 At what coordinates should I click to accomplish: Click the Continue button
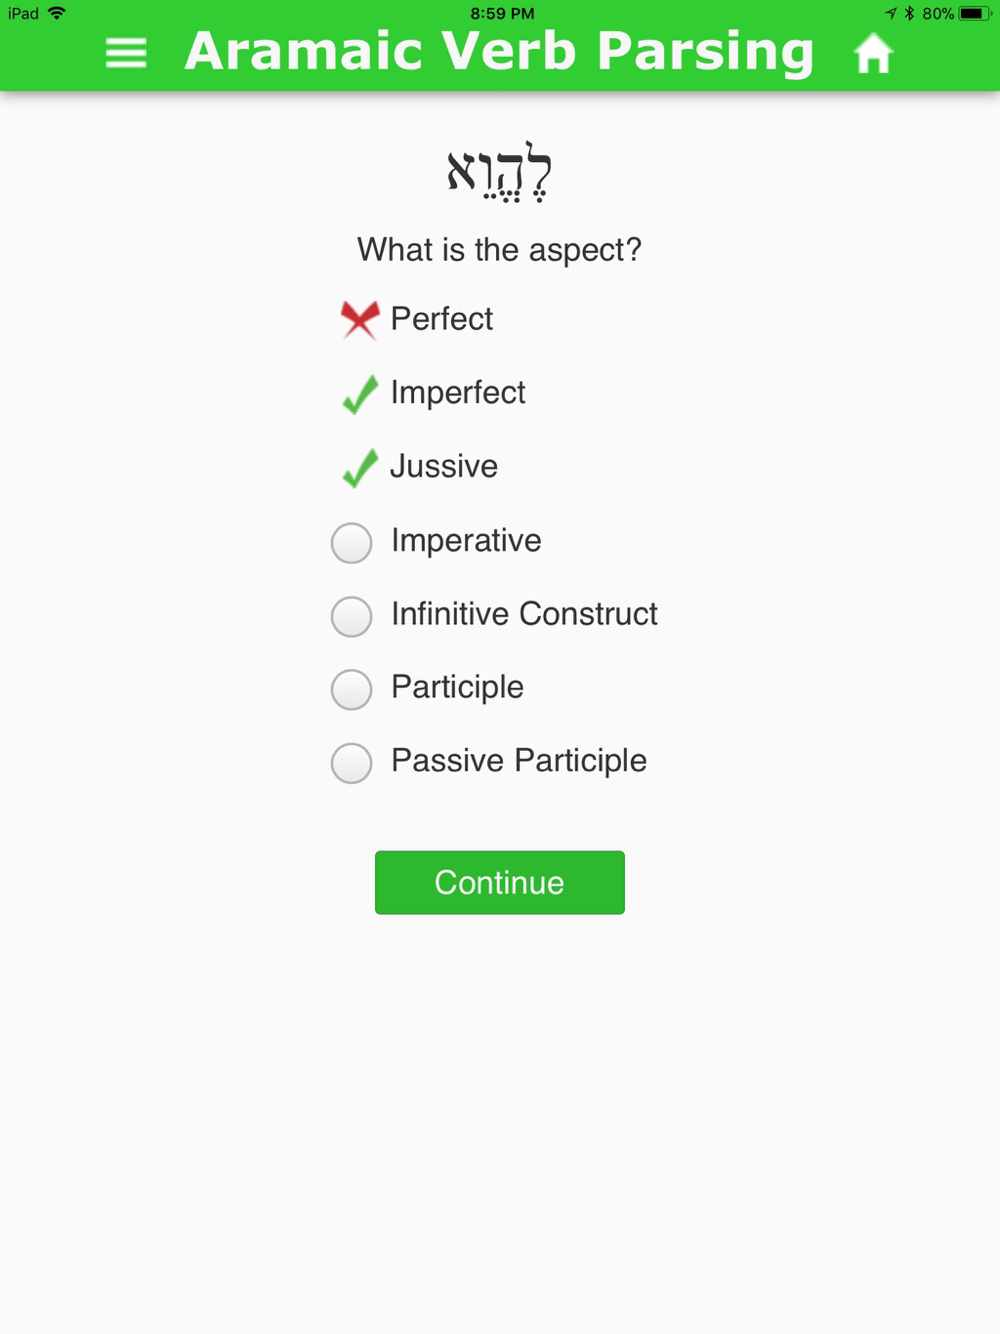click(500, 882)
